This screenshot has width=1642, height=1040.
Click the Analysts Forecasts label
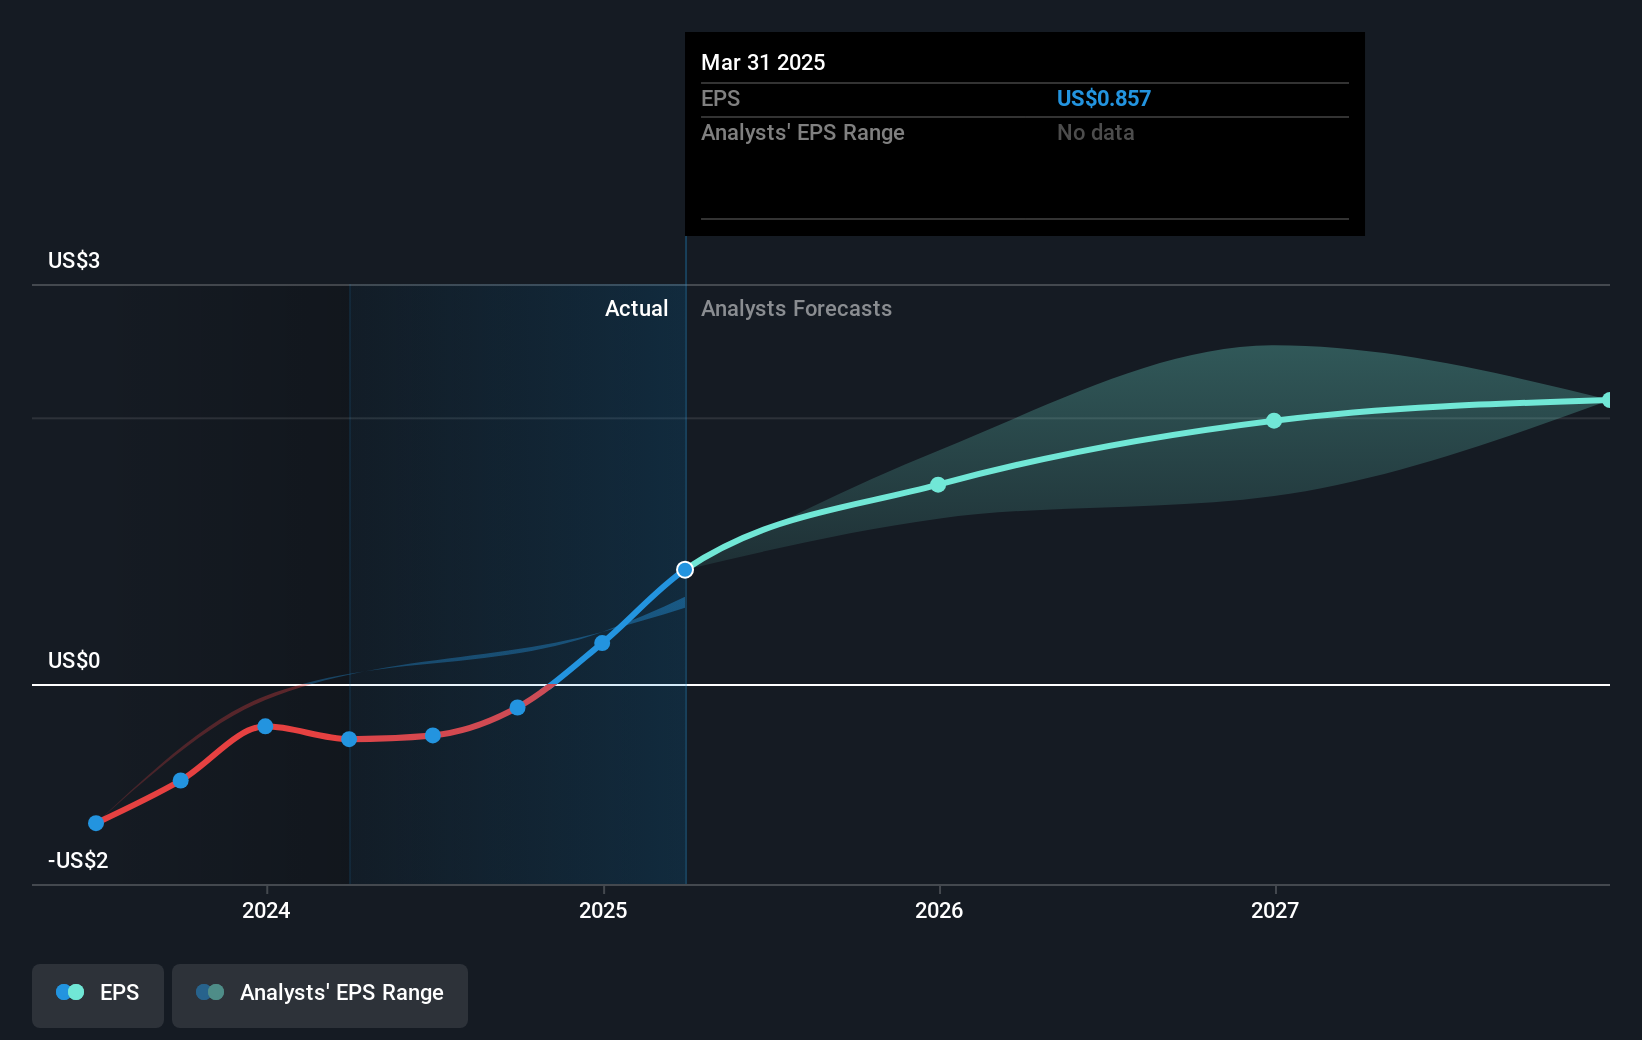pos(796,308)
